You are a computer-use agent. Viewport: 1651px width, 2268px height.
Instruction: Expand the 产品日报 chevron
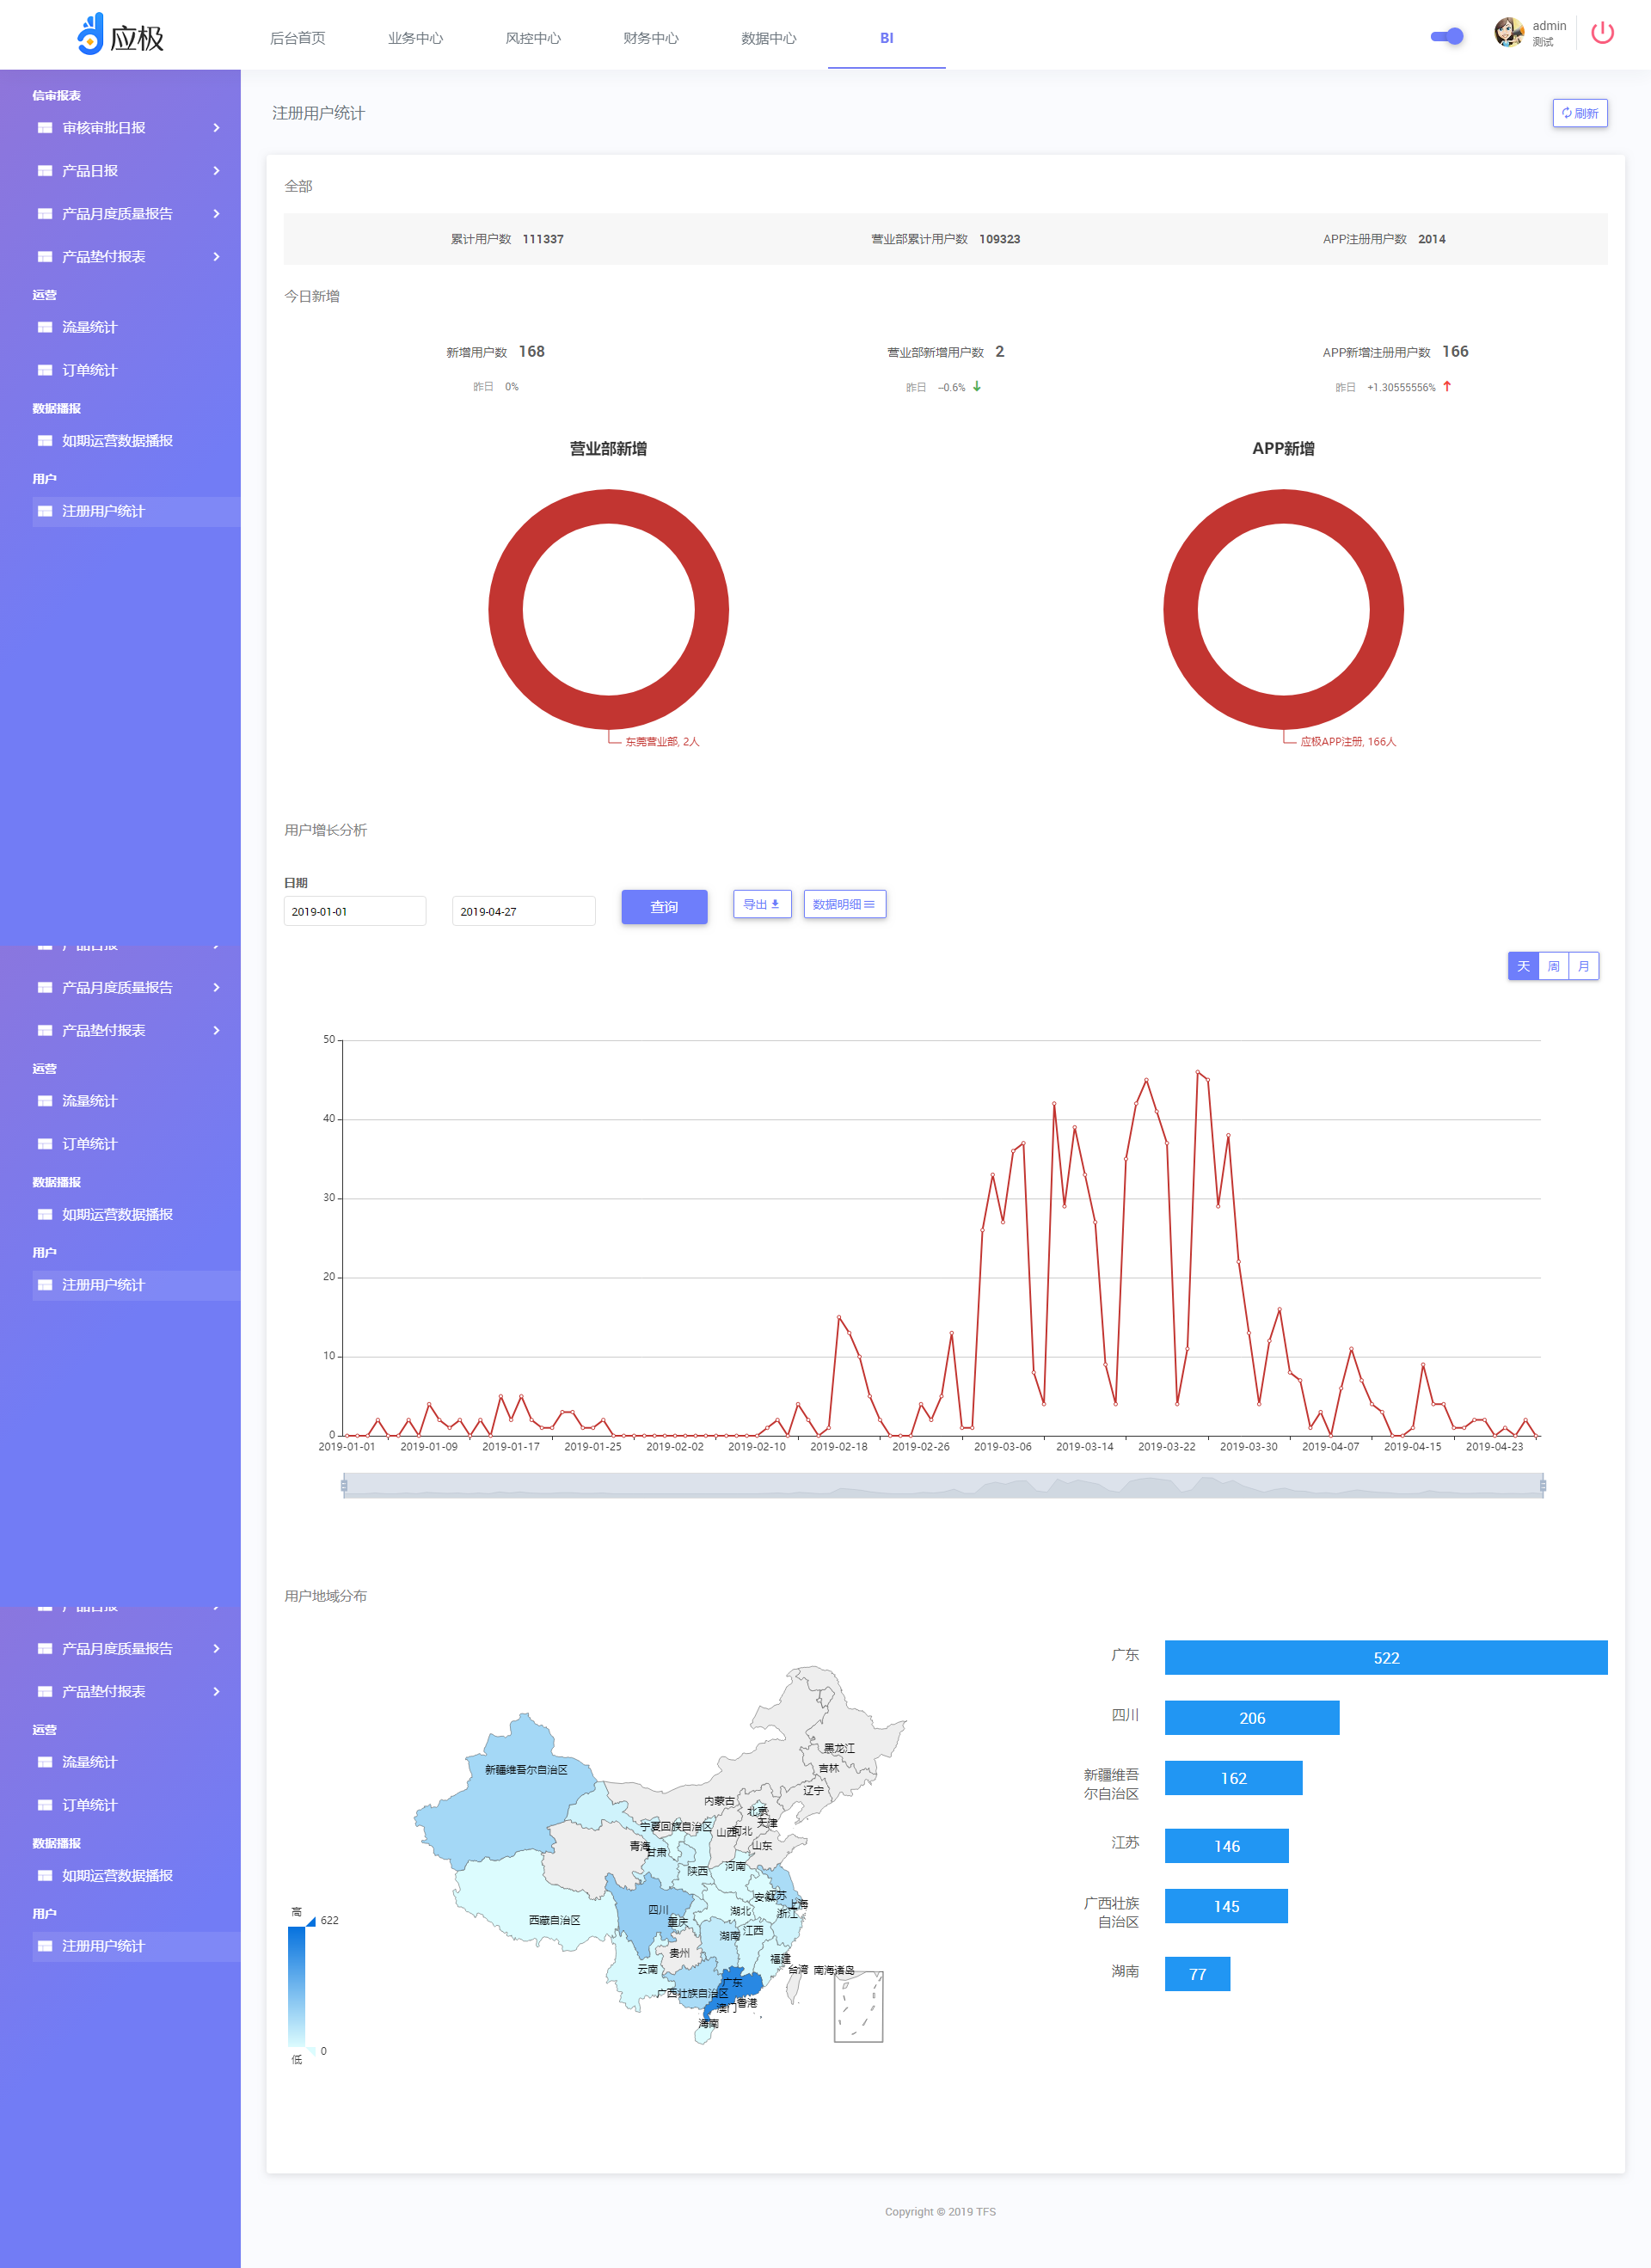216,171
